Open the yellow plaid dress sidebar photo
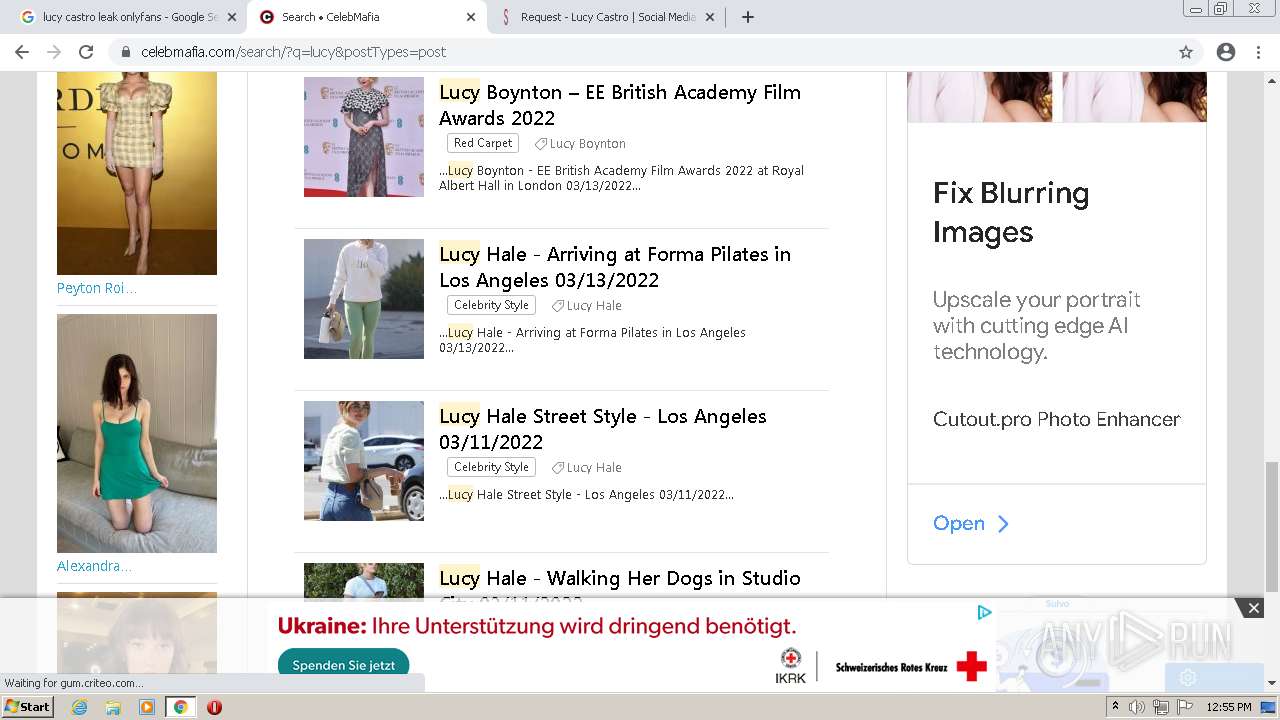The image size is (1280, 720). [x=137, y=173]
